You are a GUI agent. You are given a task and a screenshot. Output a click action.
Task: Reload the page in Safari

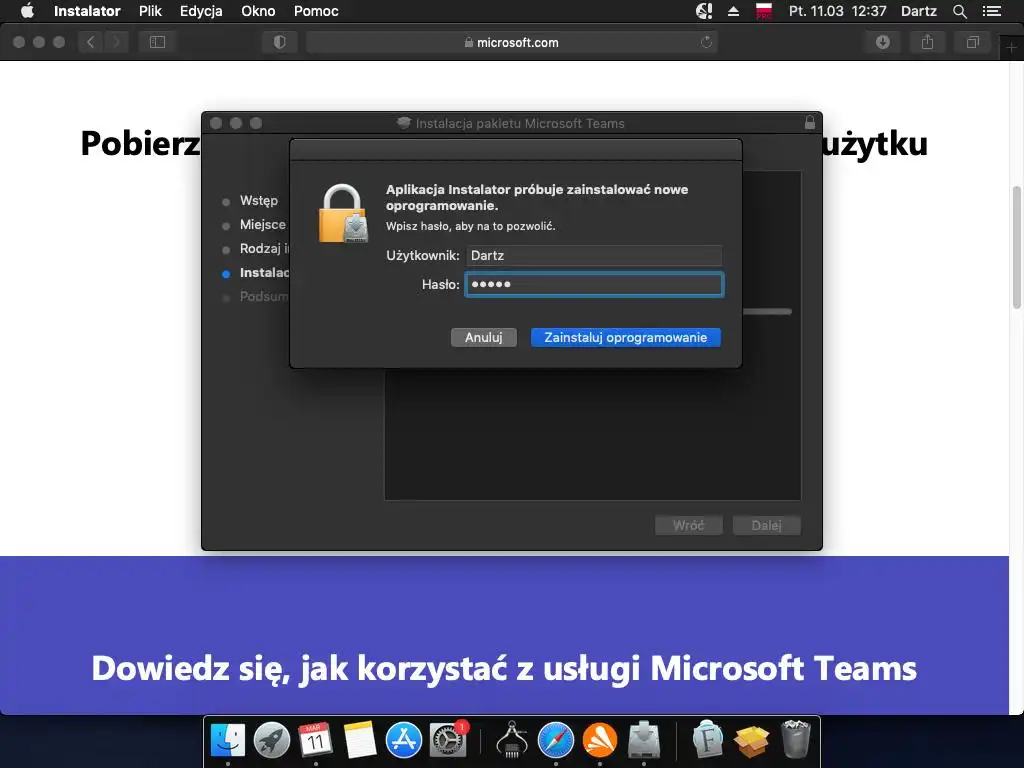click(x=706, y=42)
